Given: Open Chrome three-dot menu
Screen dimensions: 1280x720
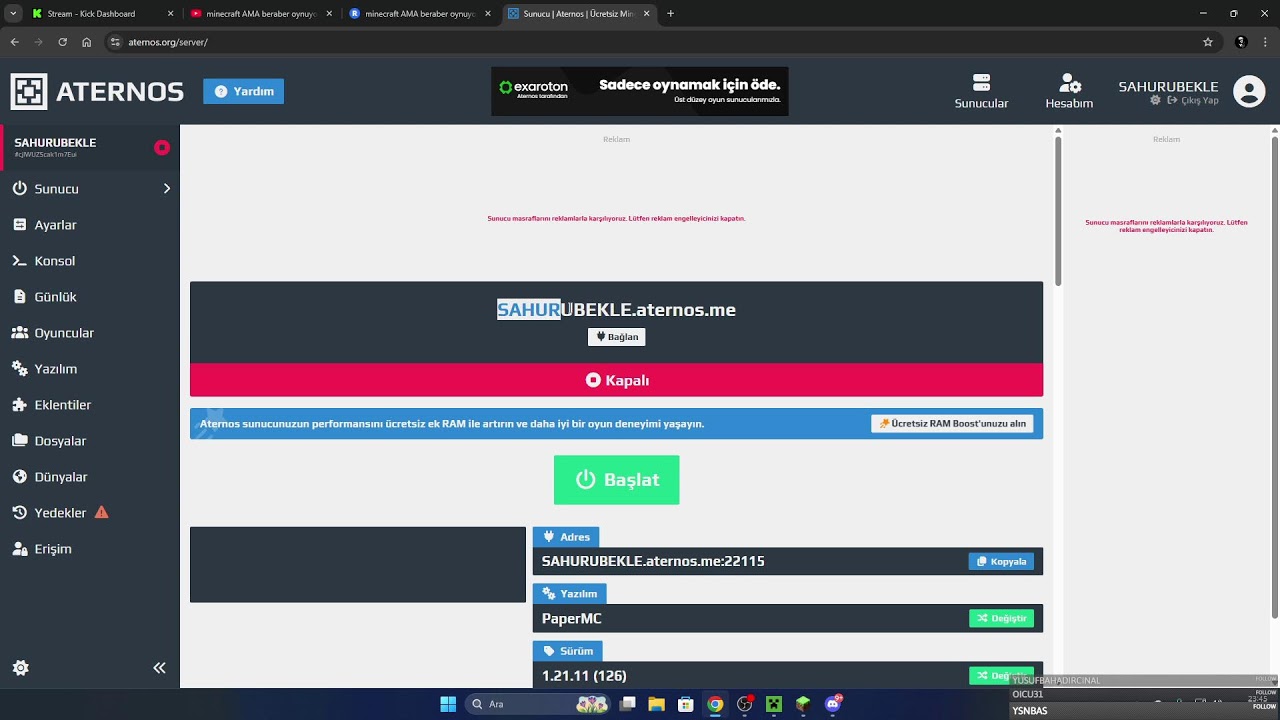Looking at the screenshot, I should tap(1266, 42).
